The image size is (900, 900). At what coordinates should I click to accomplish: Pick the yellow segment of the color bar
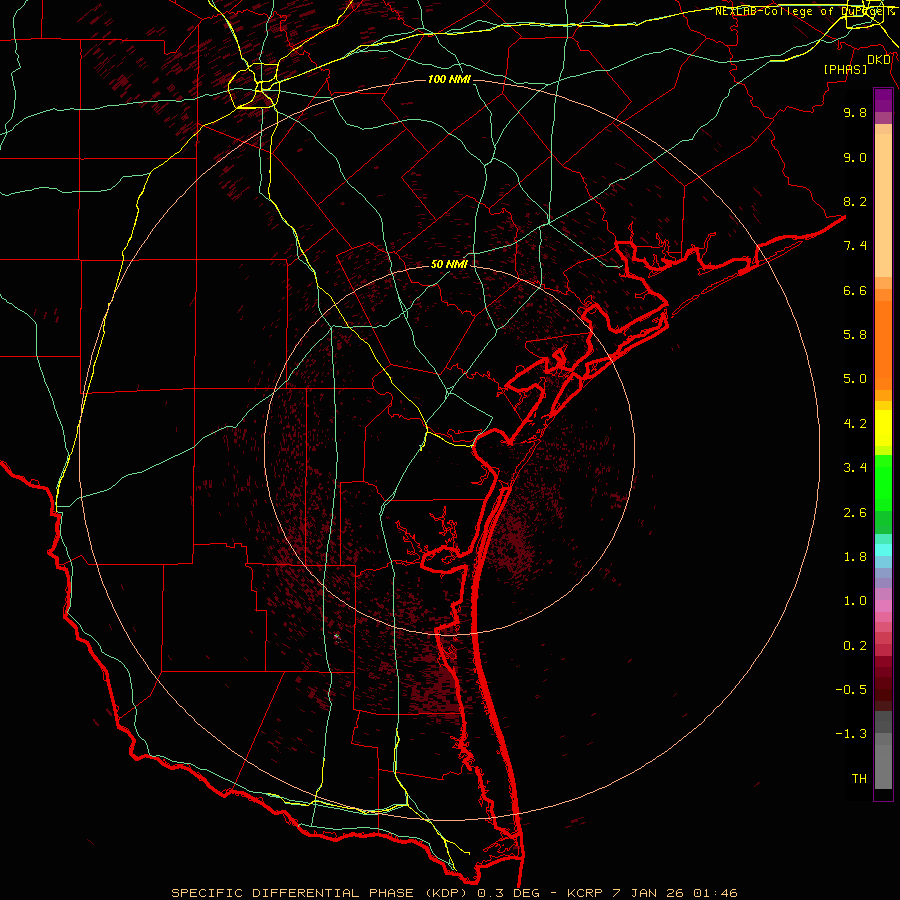point(883,428)
